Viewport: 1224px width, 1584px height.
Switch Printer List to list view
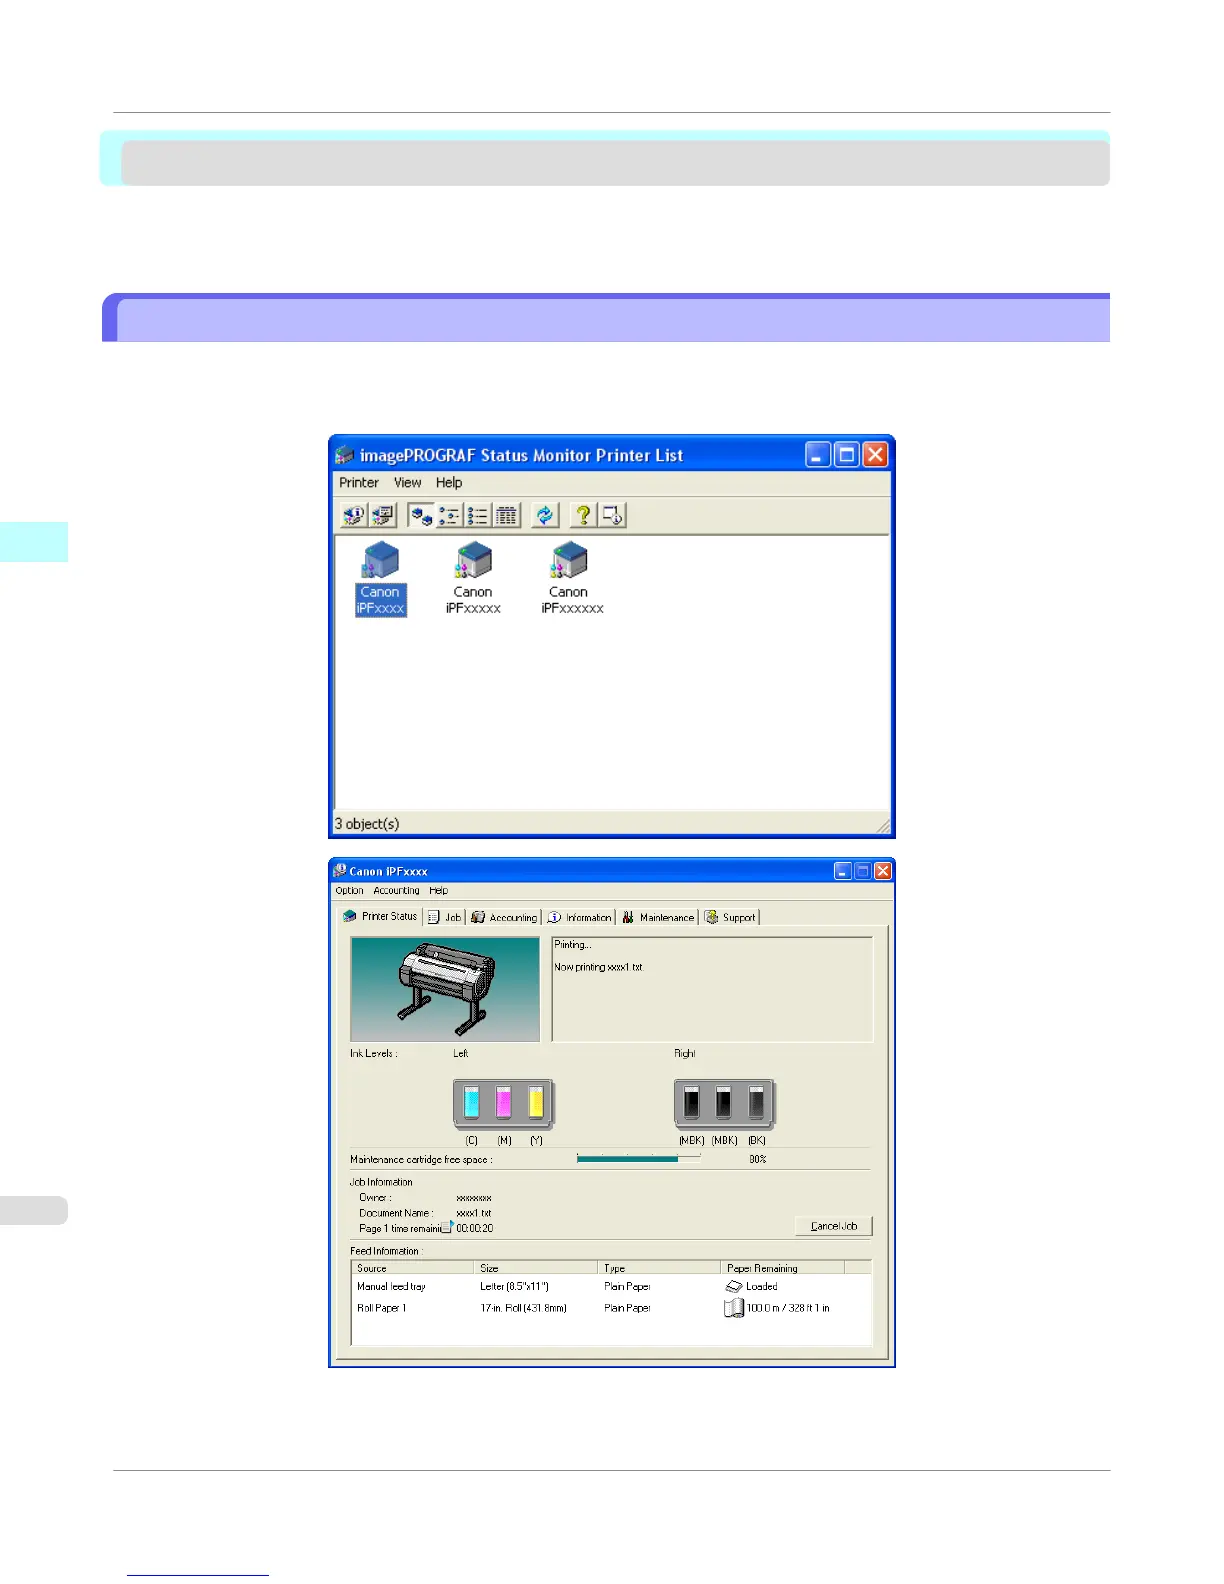[478, 515]
